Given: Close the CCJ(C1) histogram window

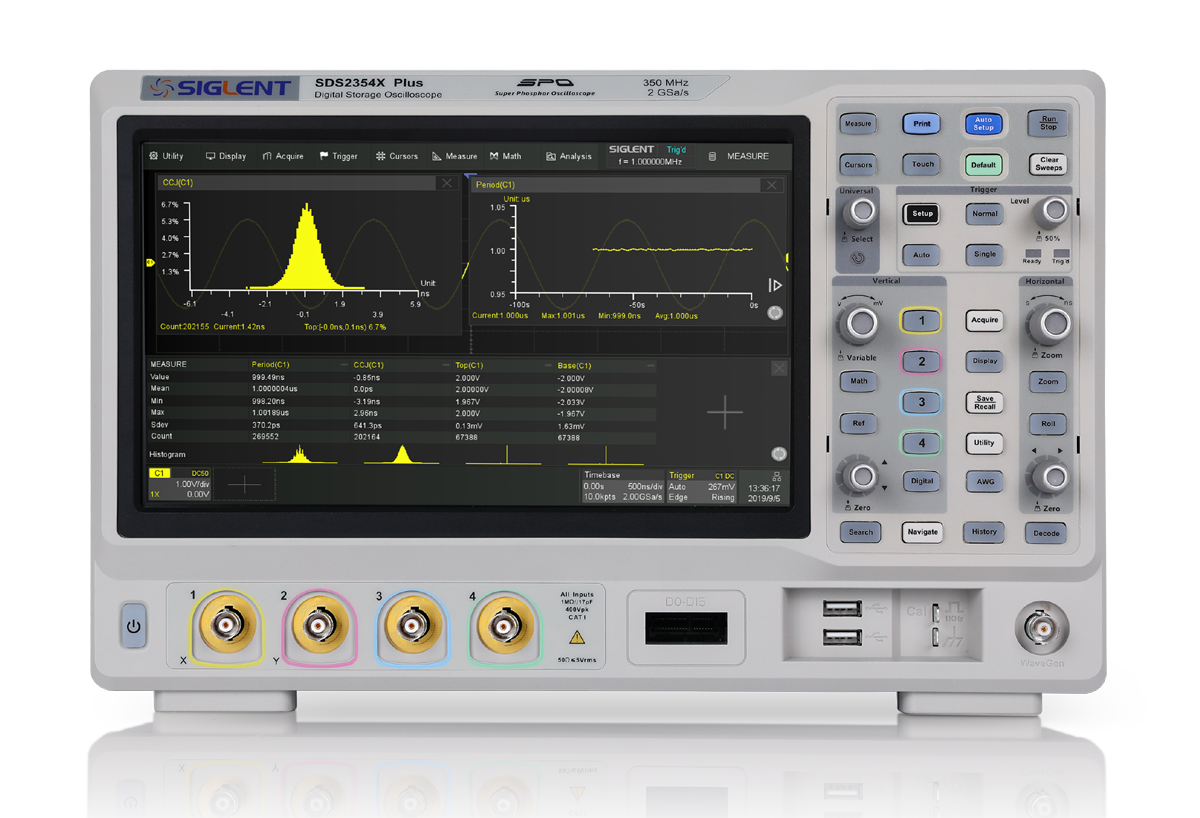Looking at the screenshot, I should tap(446, 184).
